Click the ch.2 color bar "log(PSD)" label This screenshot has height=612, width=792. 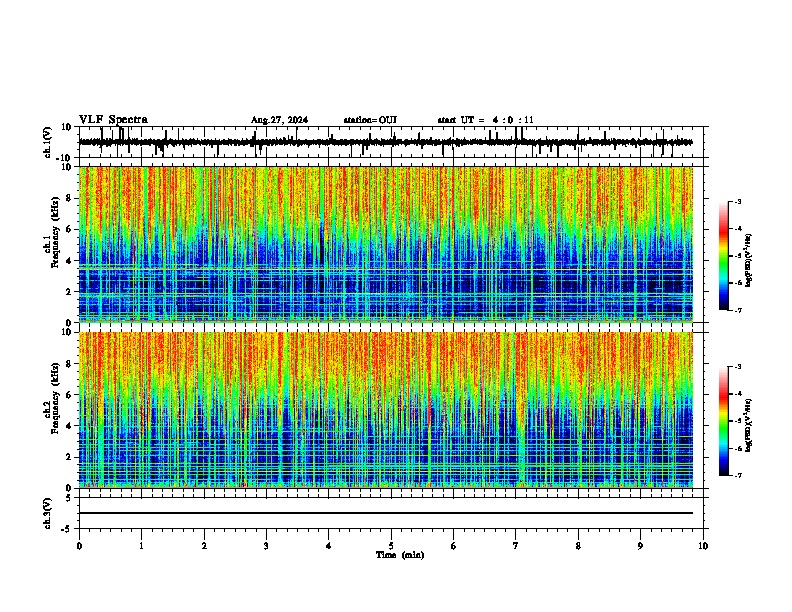(x=749, y=425)
